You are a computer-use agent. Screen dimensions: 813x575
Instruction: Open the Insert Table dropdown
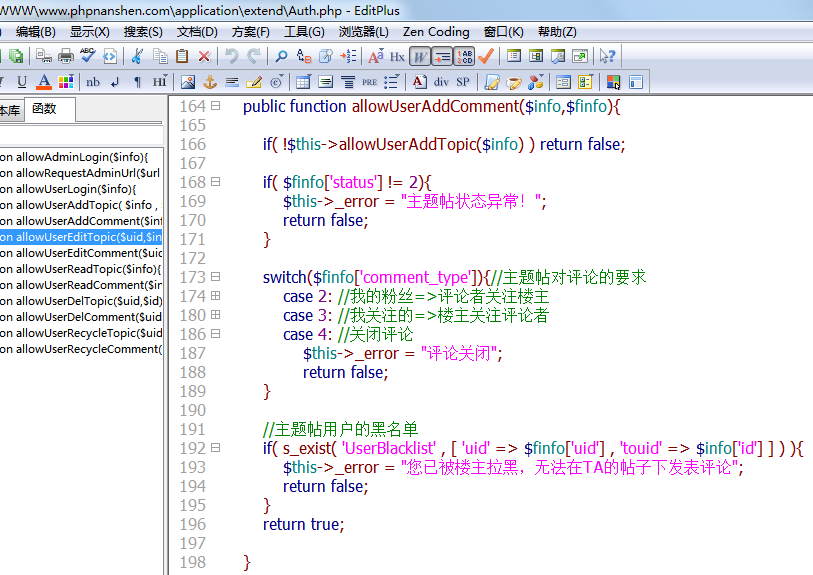[303, 82]
